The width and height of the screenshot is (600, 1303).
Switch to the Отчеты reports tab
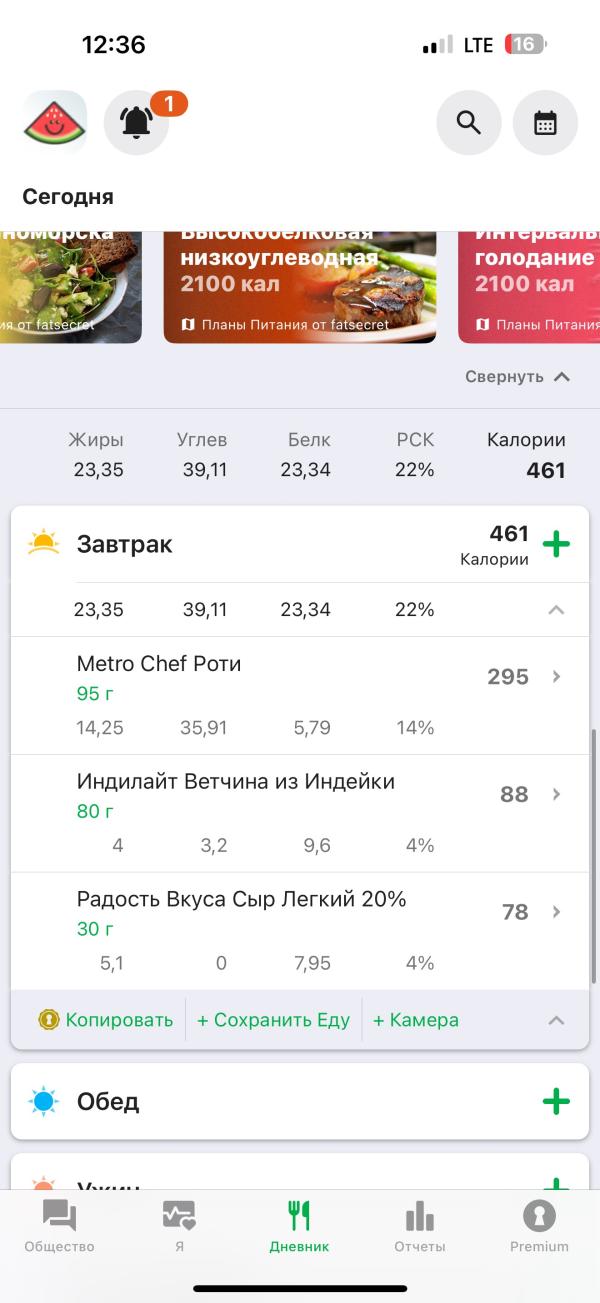click(420, 1227)
